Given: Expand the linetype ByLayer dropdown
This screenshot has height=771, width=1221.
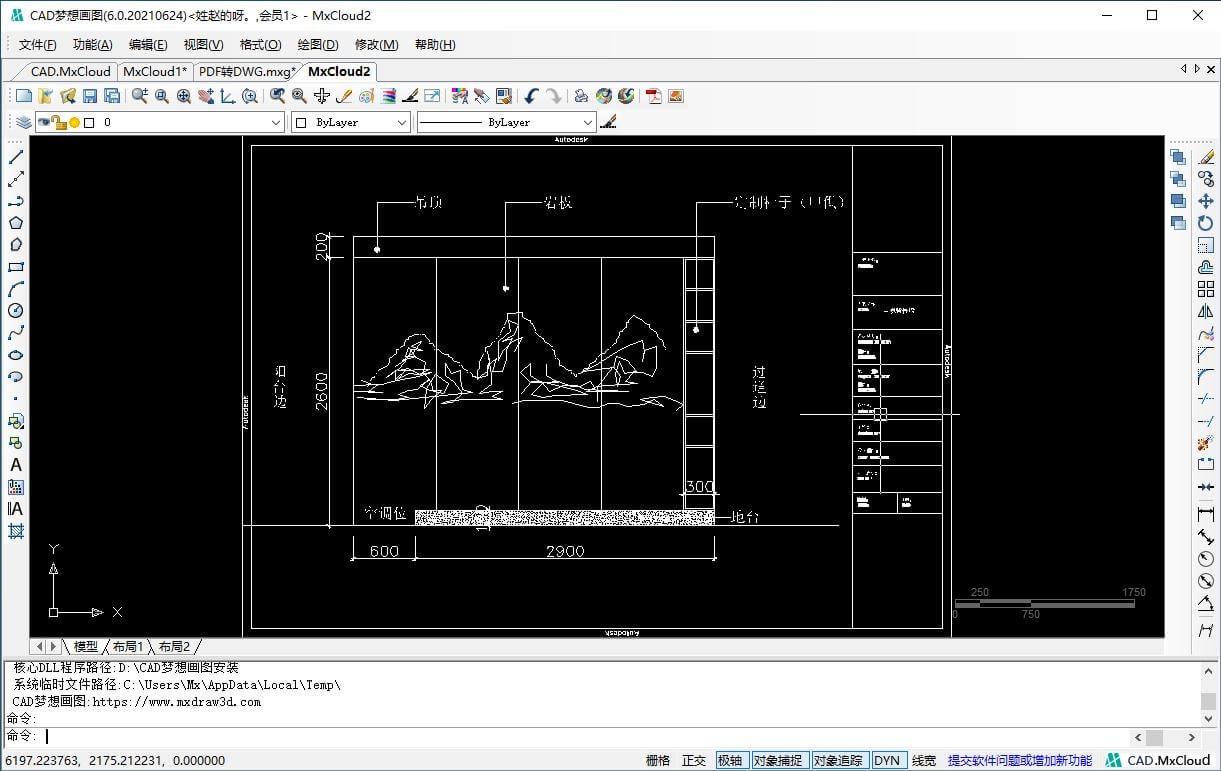Looking at the screenshot, I should [x=588, y=122].
